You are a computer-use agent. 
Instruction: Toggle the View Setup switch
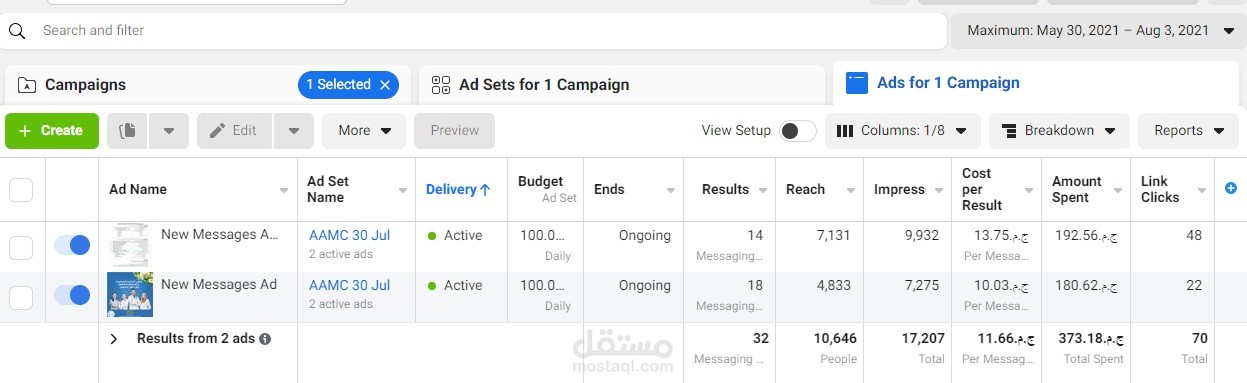point(797,131)
